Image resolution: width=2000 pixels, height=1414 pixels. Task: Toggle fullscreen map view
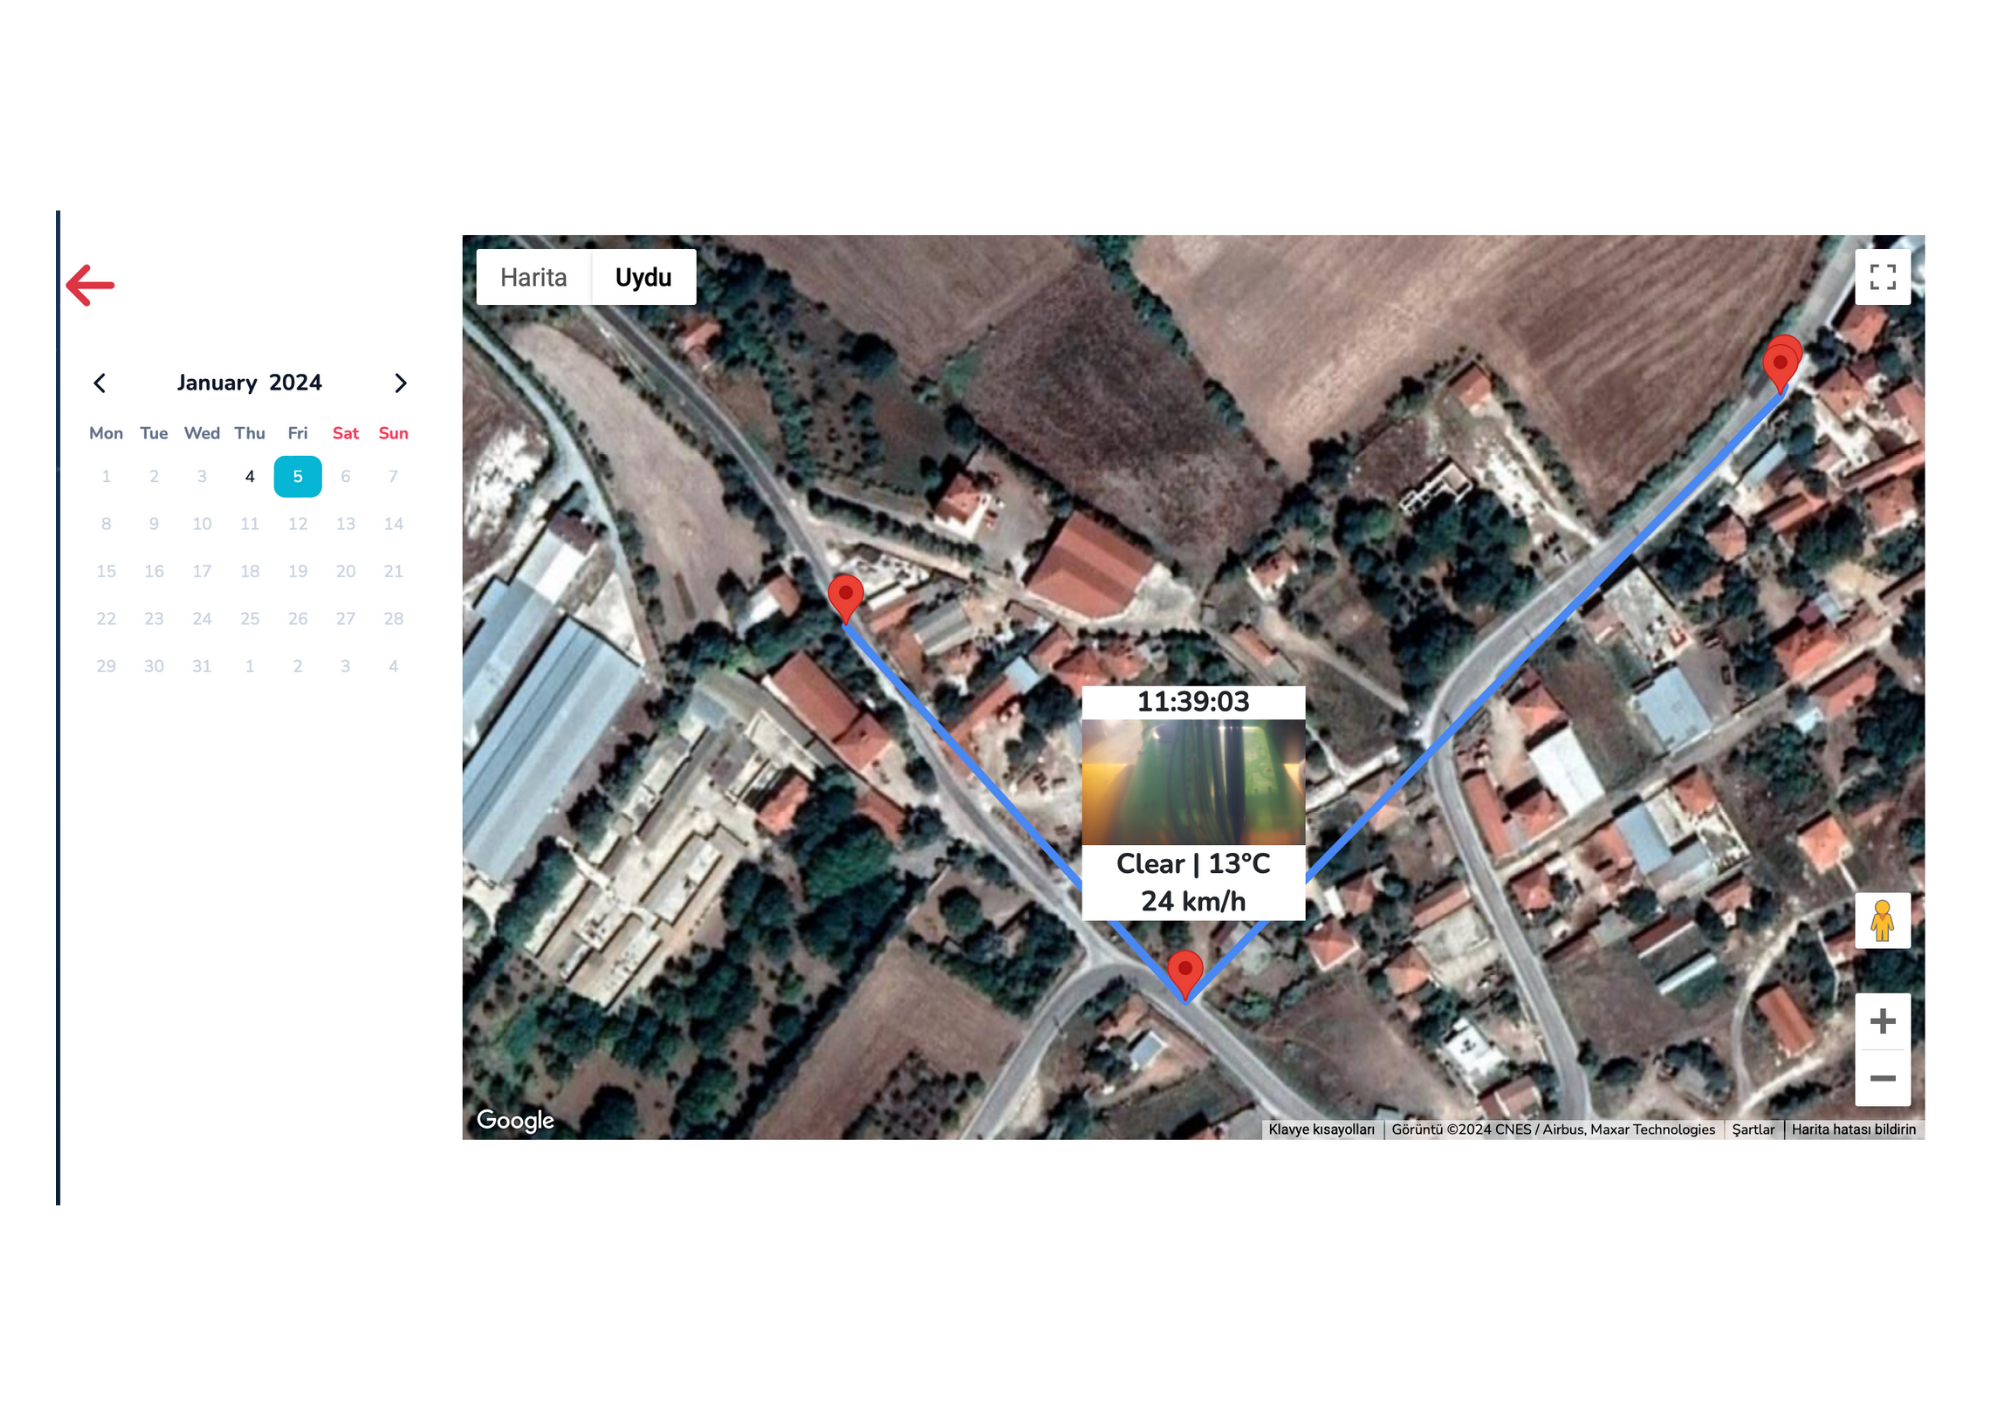coord(1882,277)
